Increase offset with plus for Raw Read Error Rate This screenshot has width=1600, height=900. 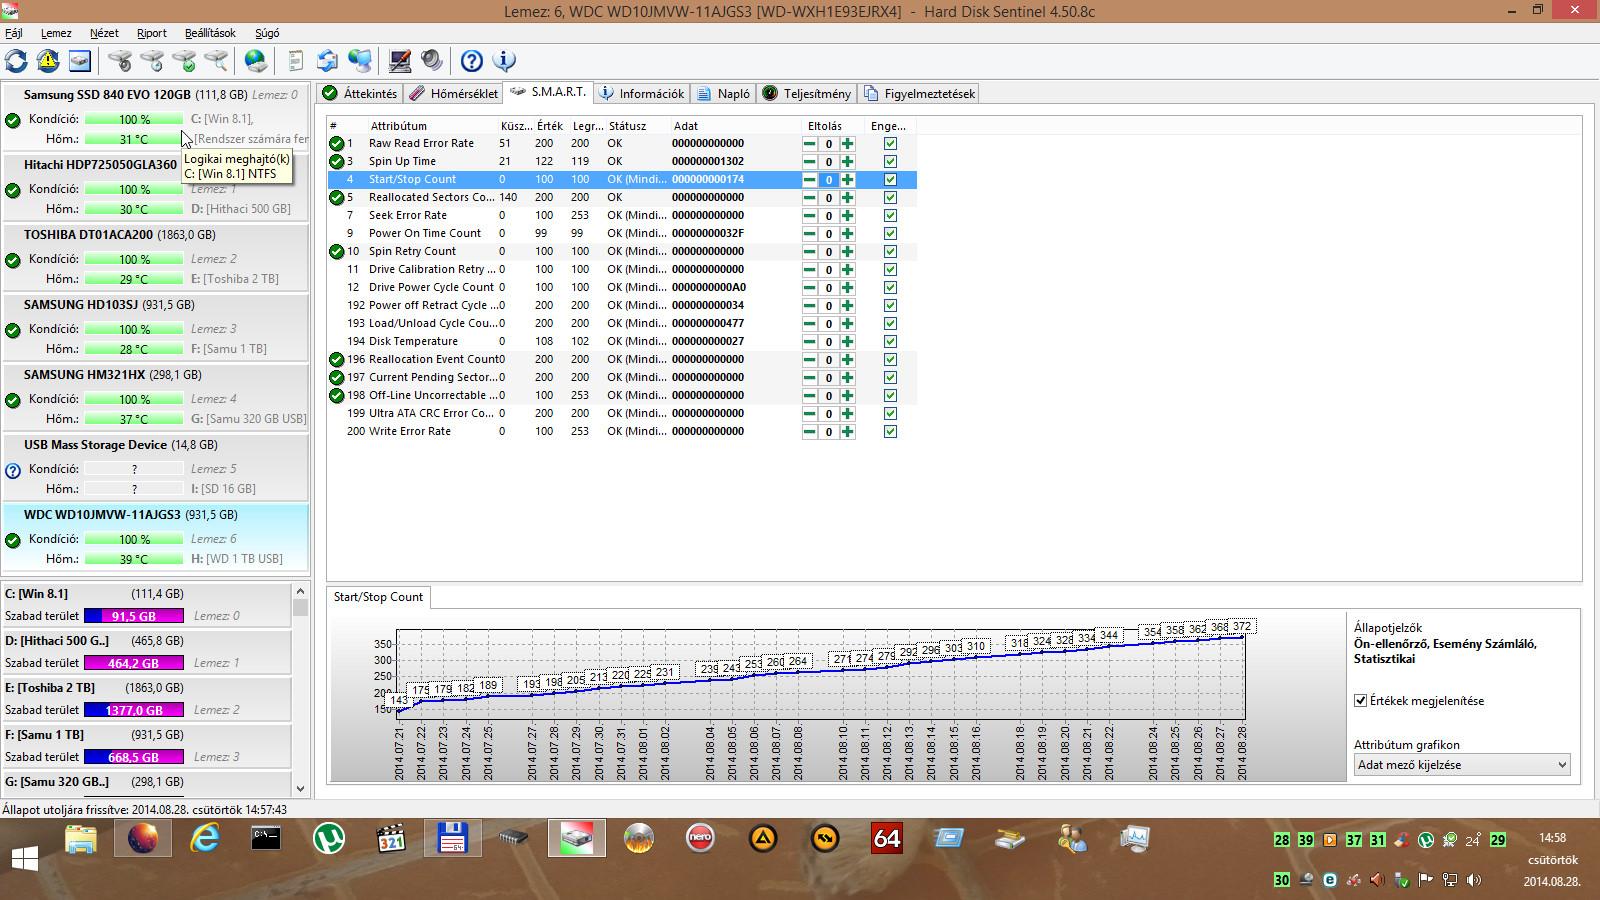tap(848, 143)
